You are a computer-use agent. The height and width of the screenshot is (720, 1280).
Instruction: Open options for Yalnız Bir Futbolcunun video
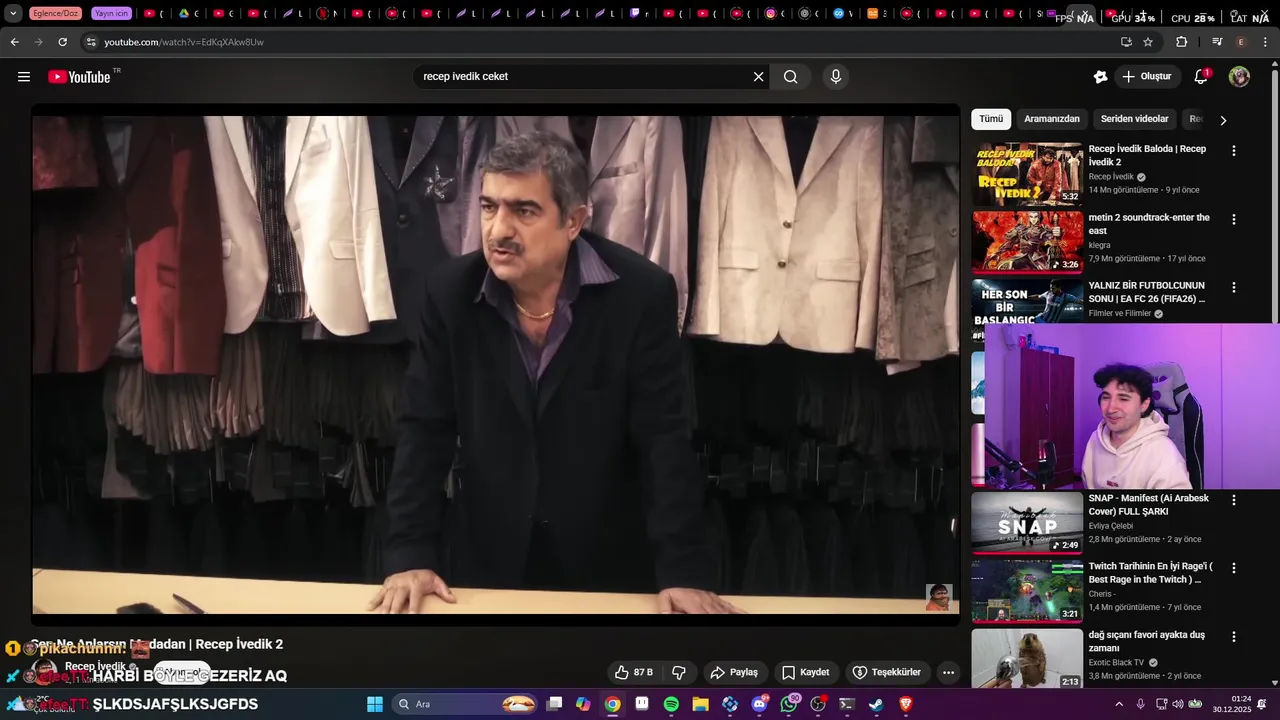pos(1233,287)
